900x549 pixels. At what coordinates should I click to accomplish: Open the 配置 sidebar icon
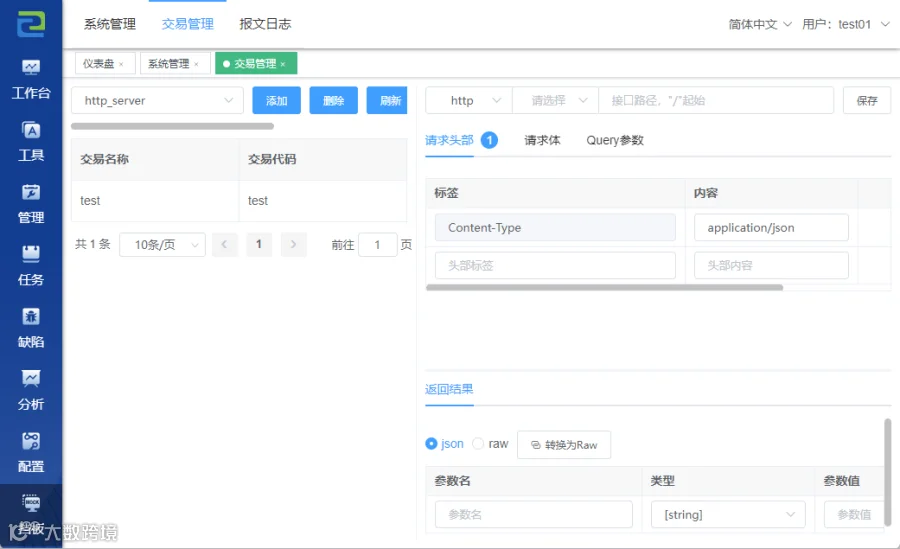coord(31,441)
